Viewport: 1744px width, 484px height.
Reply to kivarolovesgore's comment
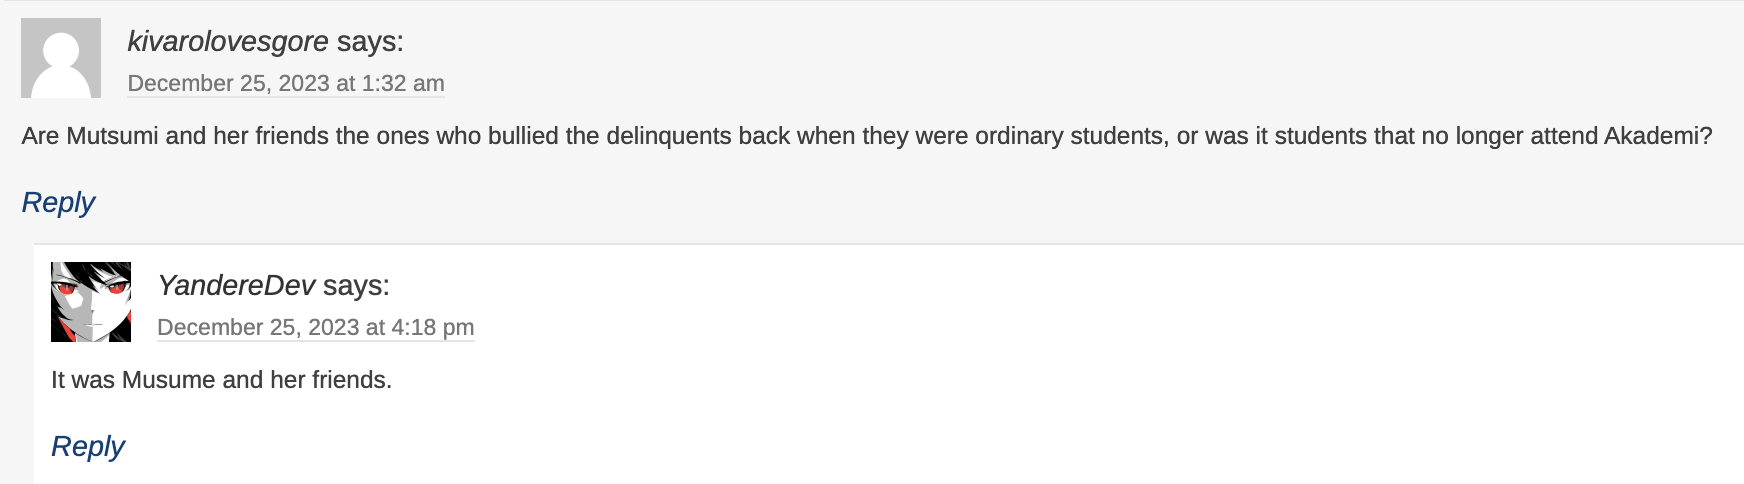point(58,202)
